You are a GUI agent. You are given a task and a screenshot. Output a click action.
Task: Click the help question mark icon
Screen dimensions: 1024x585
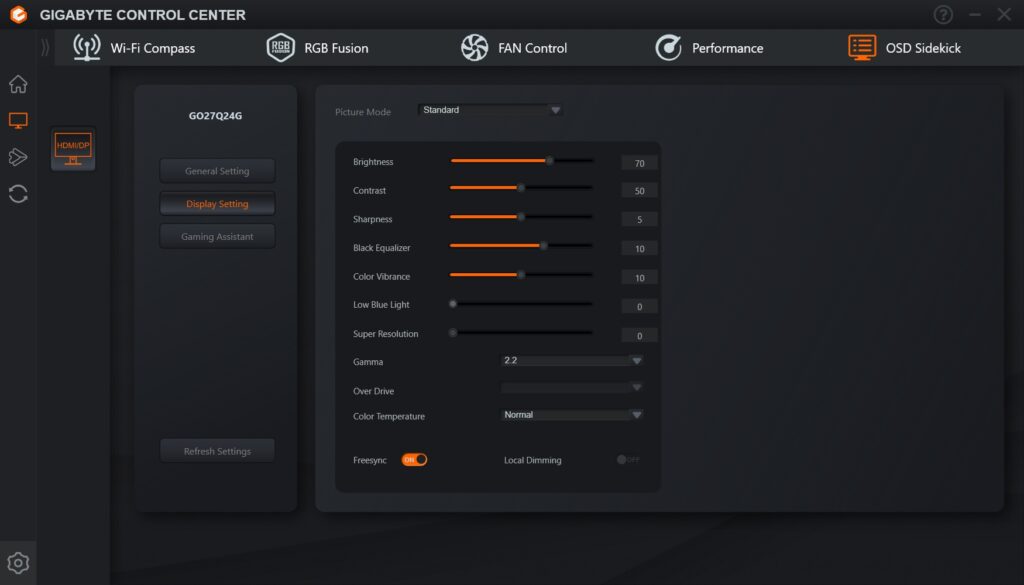tap(942, 14)
